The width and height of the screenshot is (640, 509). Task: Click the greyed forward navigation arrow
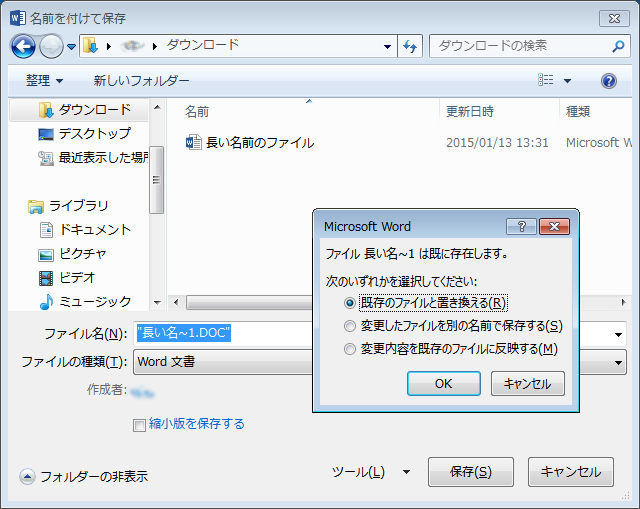tap(51, 47)
